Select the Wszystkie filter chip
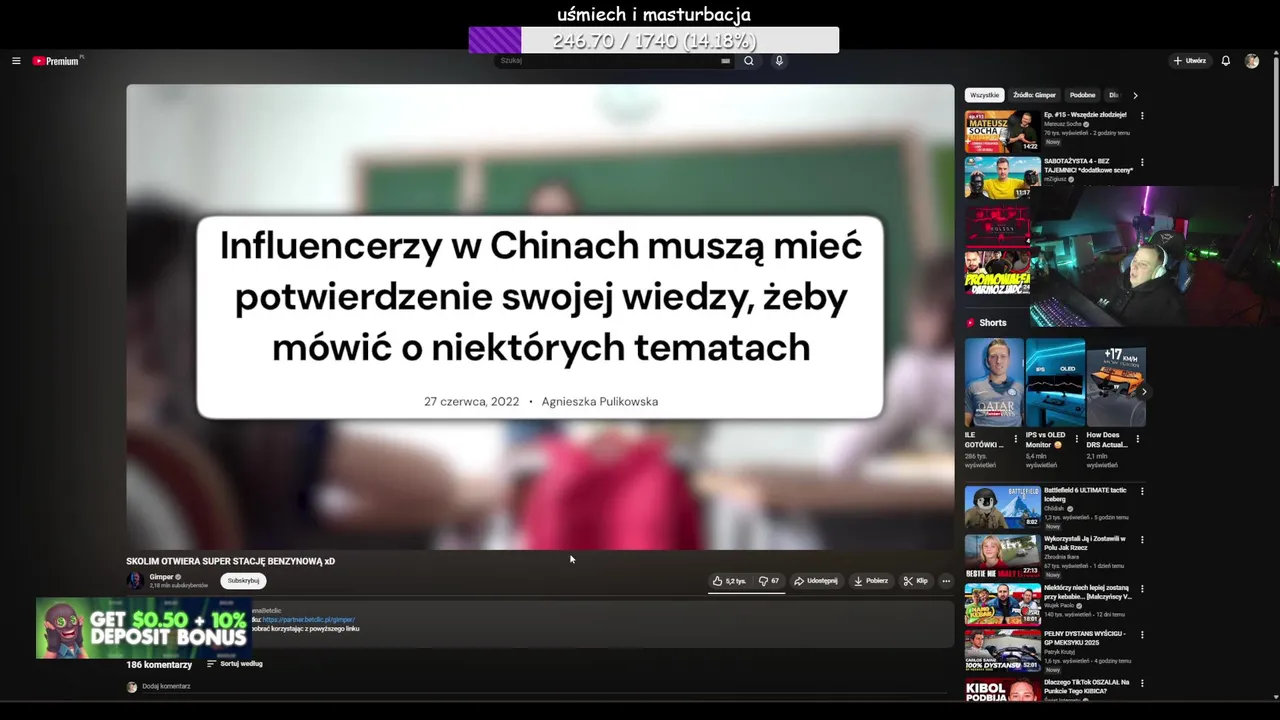Image resolution: width=1280 pixels, height=720 pixels. 984,95
